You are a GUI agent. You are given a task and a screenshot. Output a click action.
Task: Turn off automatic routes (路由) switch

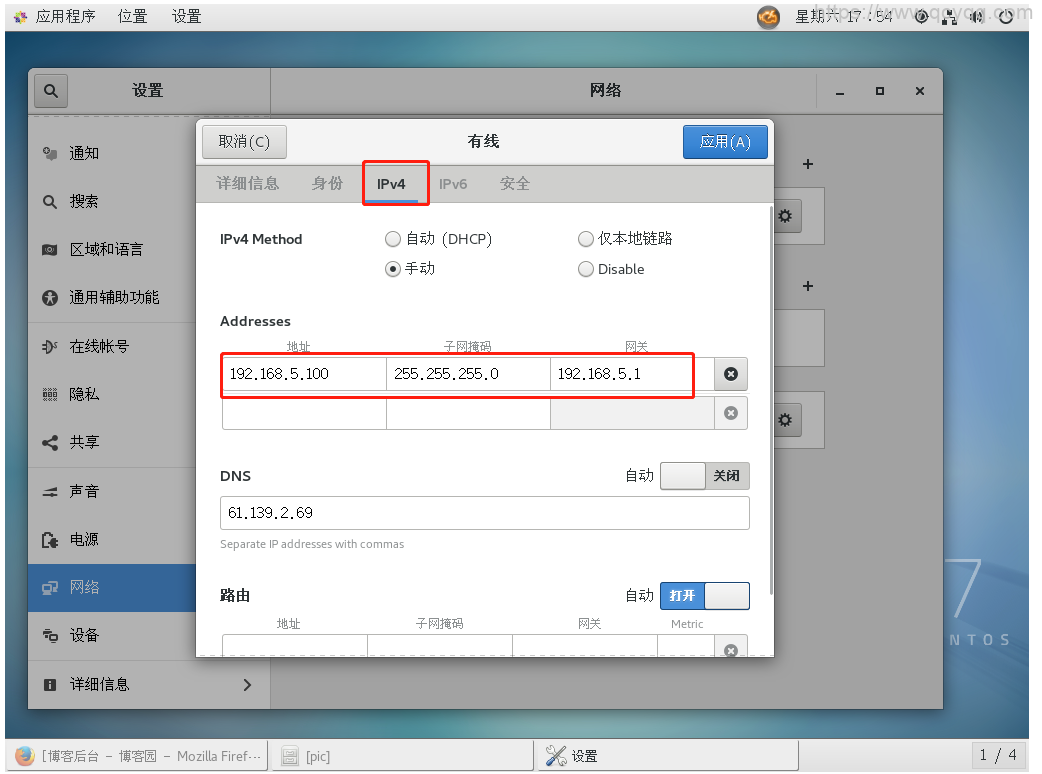pyautogui.click(x=704, y=596)
